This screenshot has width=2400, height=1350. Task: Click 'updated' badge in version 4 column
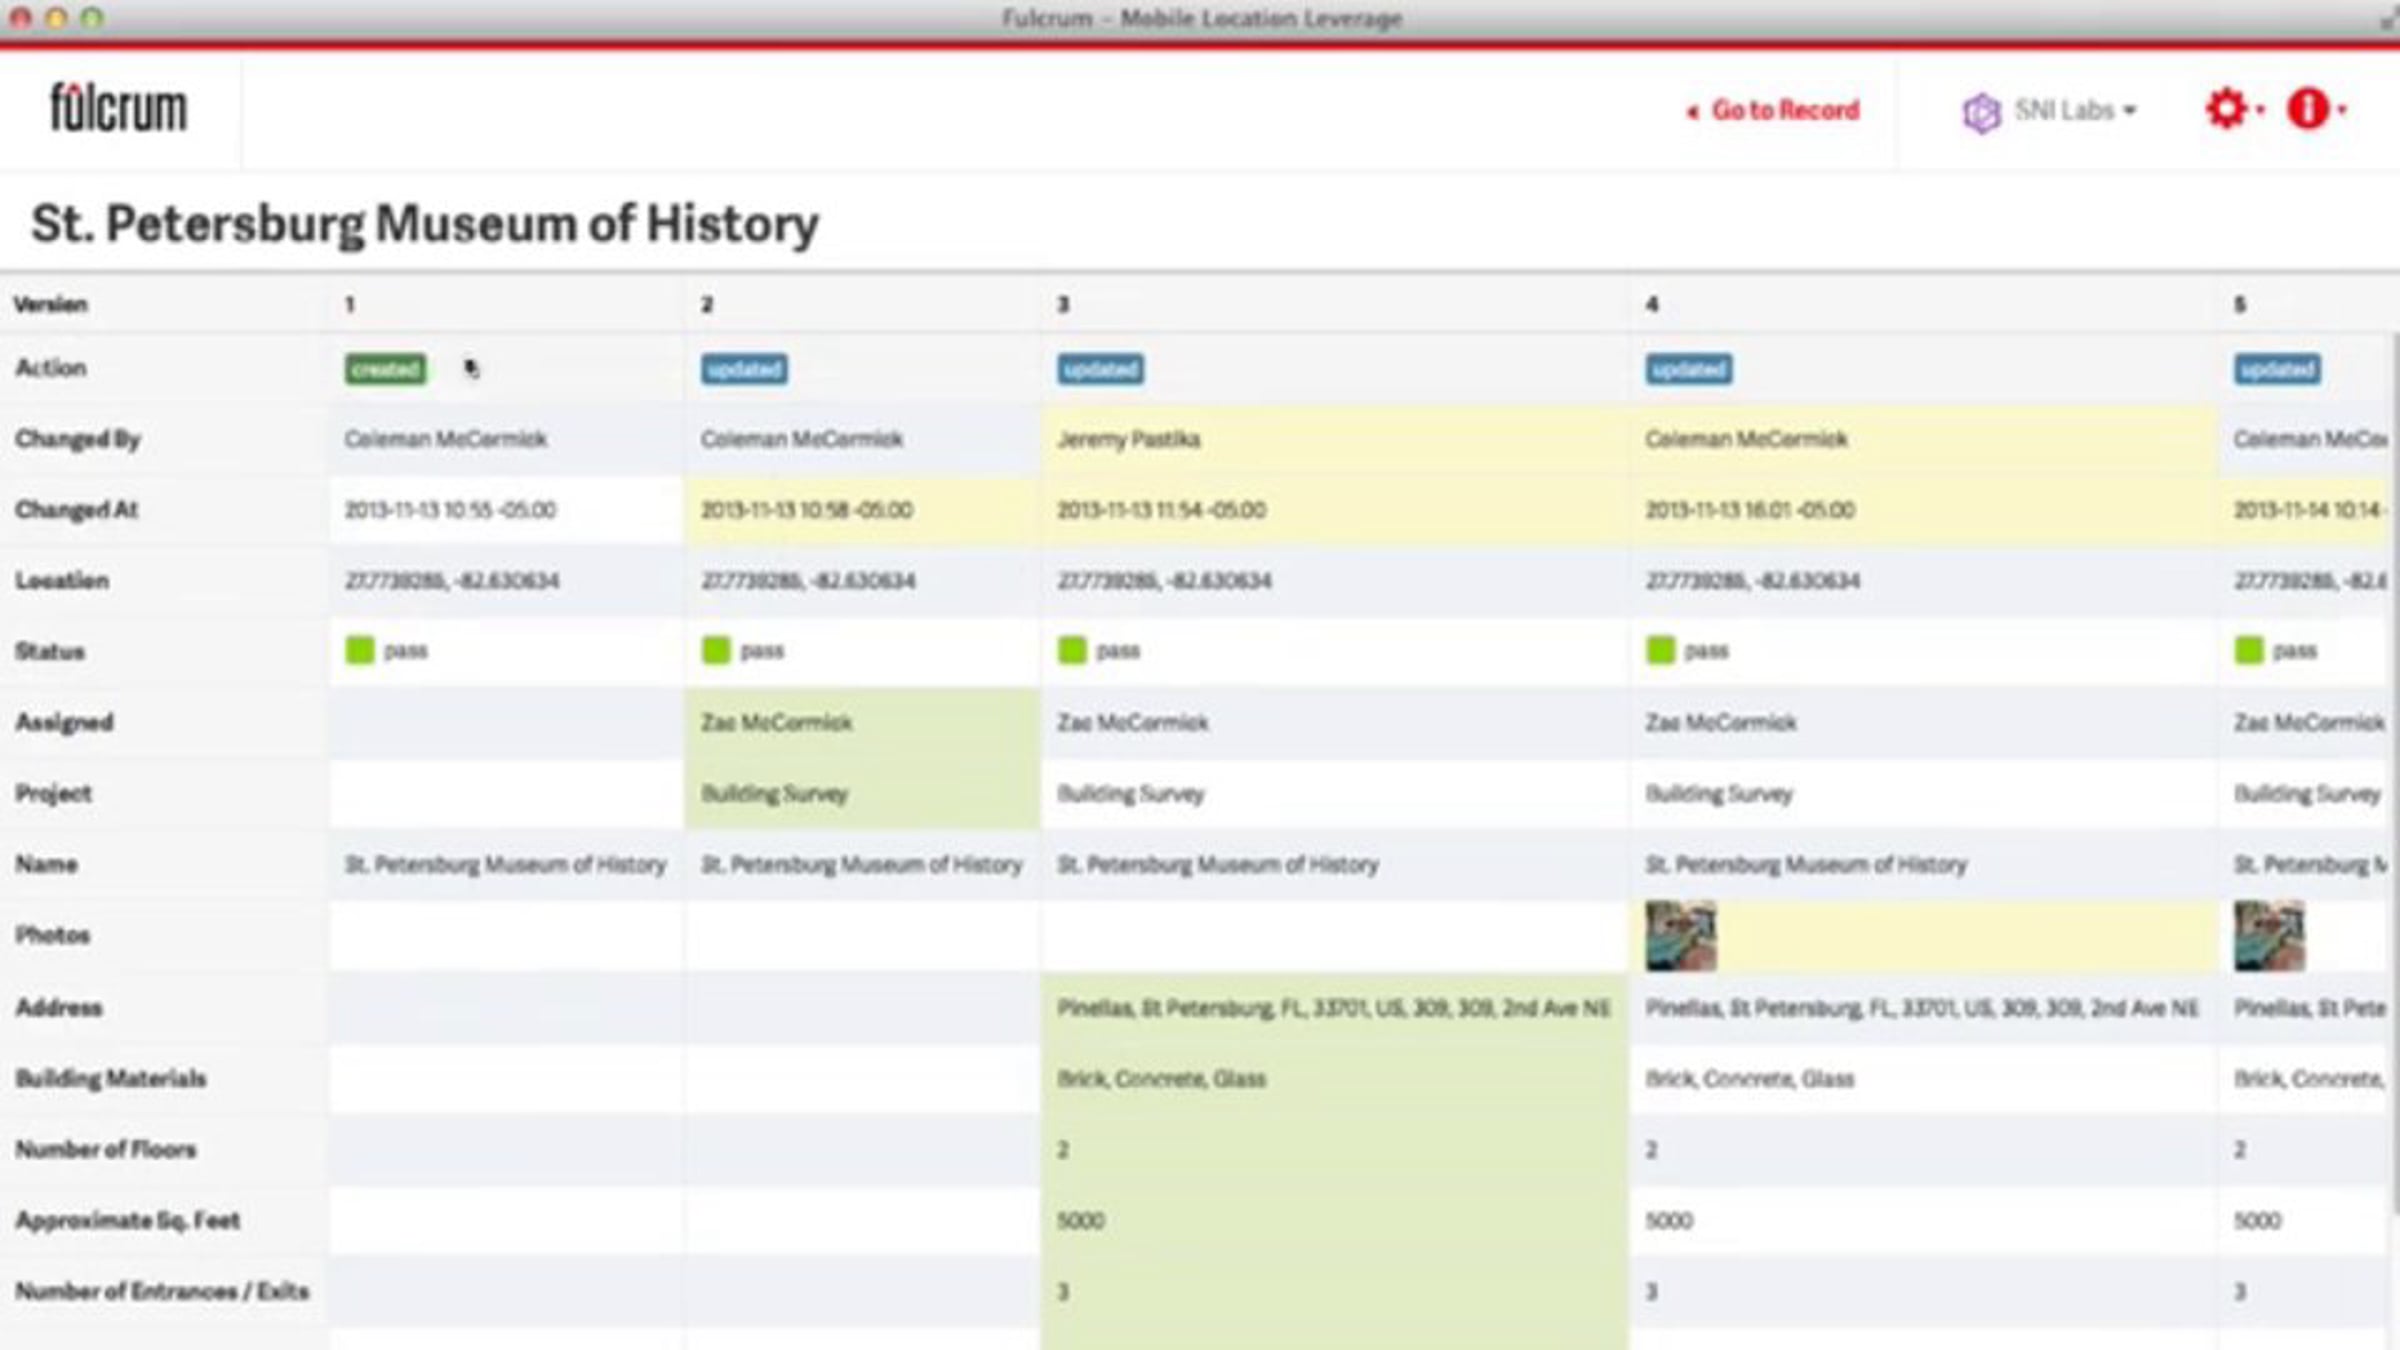[1688, 369]
